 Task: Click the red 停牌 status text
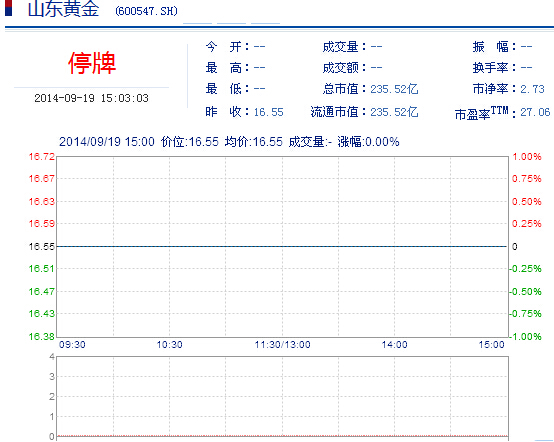[x=92, y=63]
